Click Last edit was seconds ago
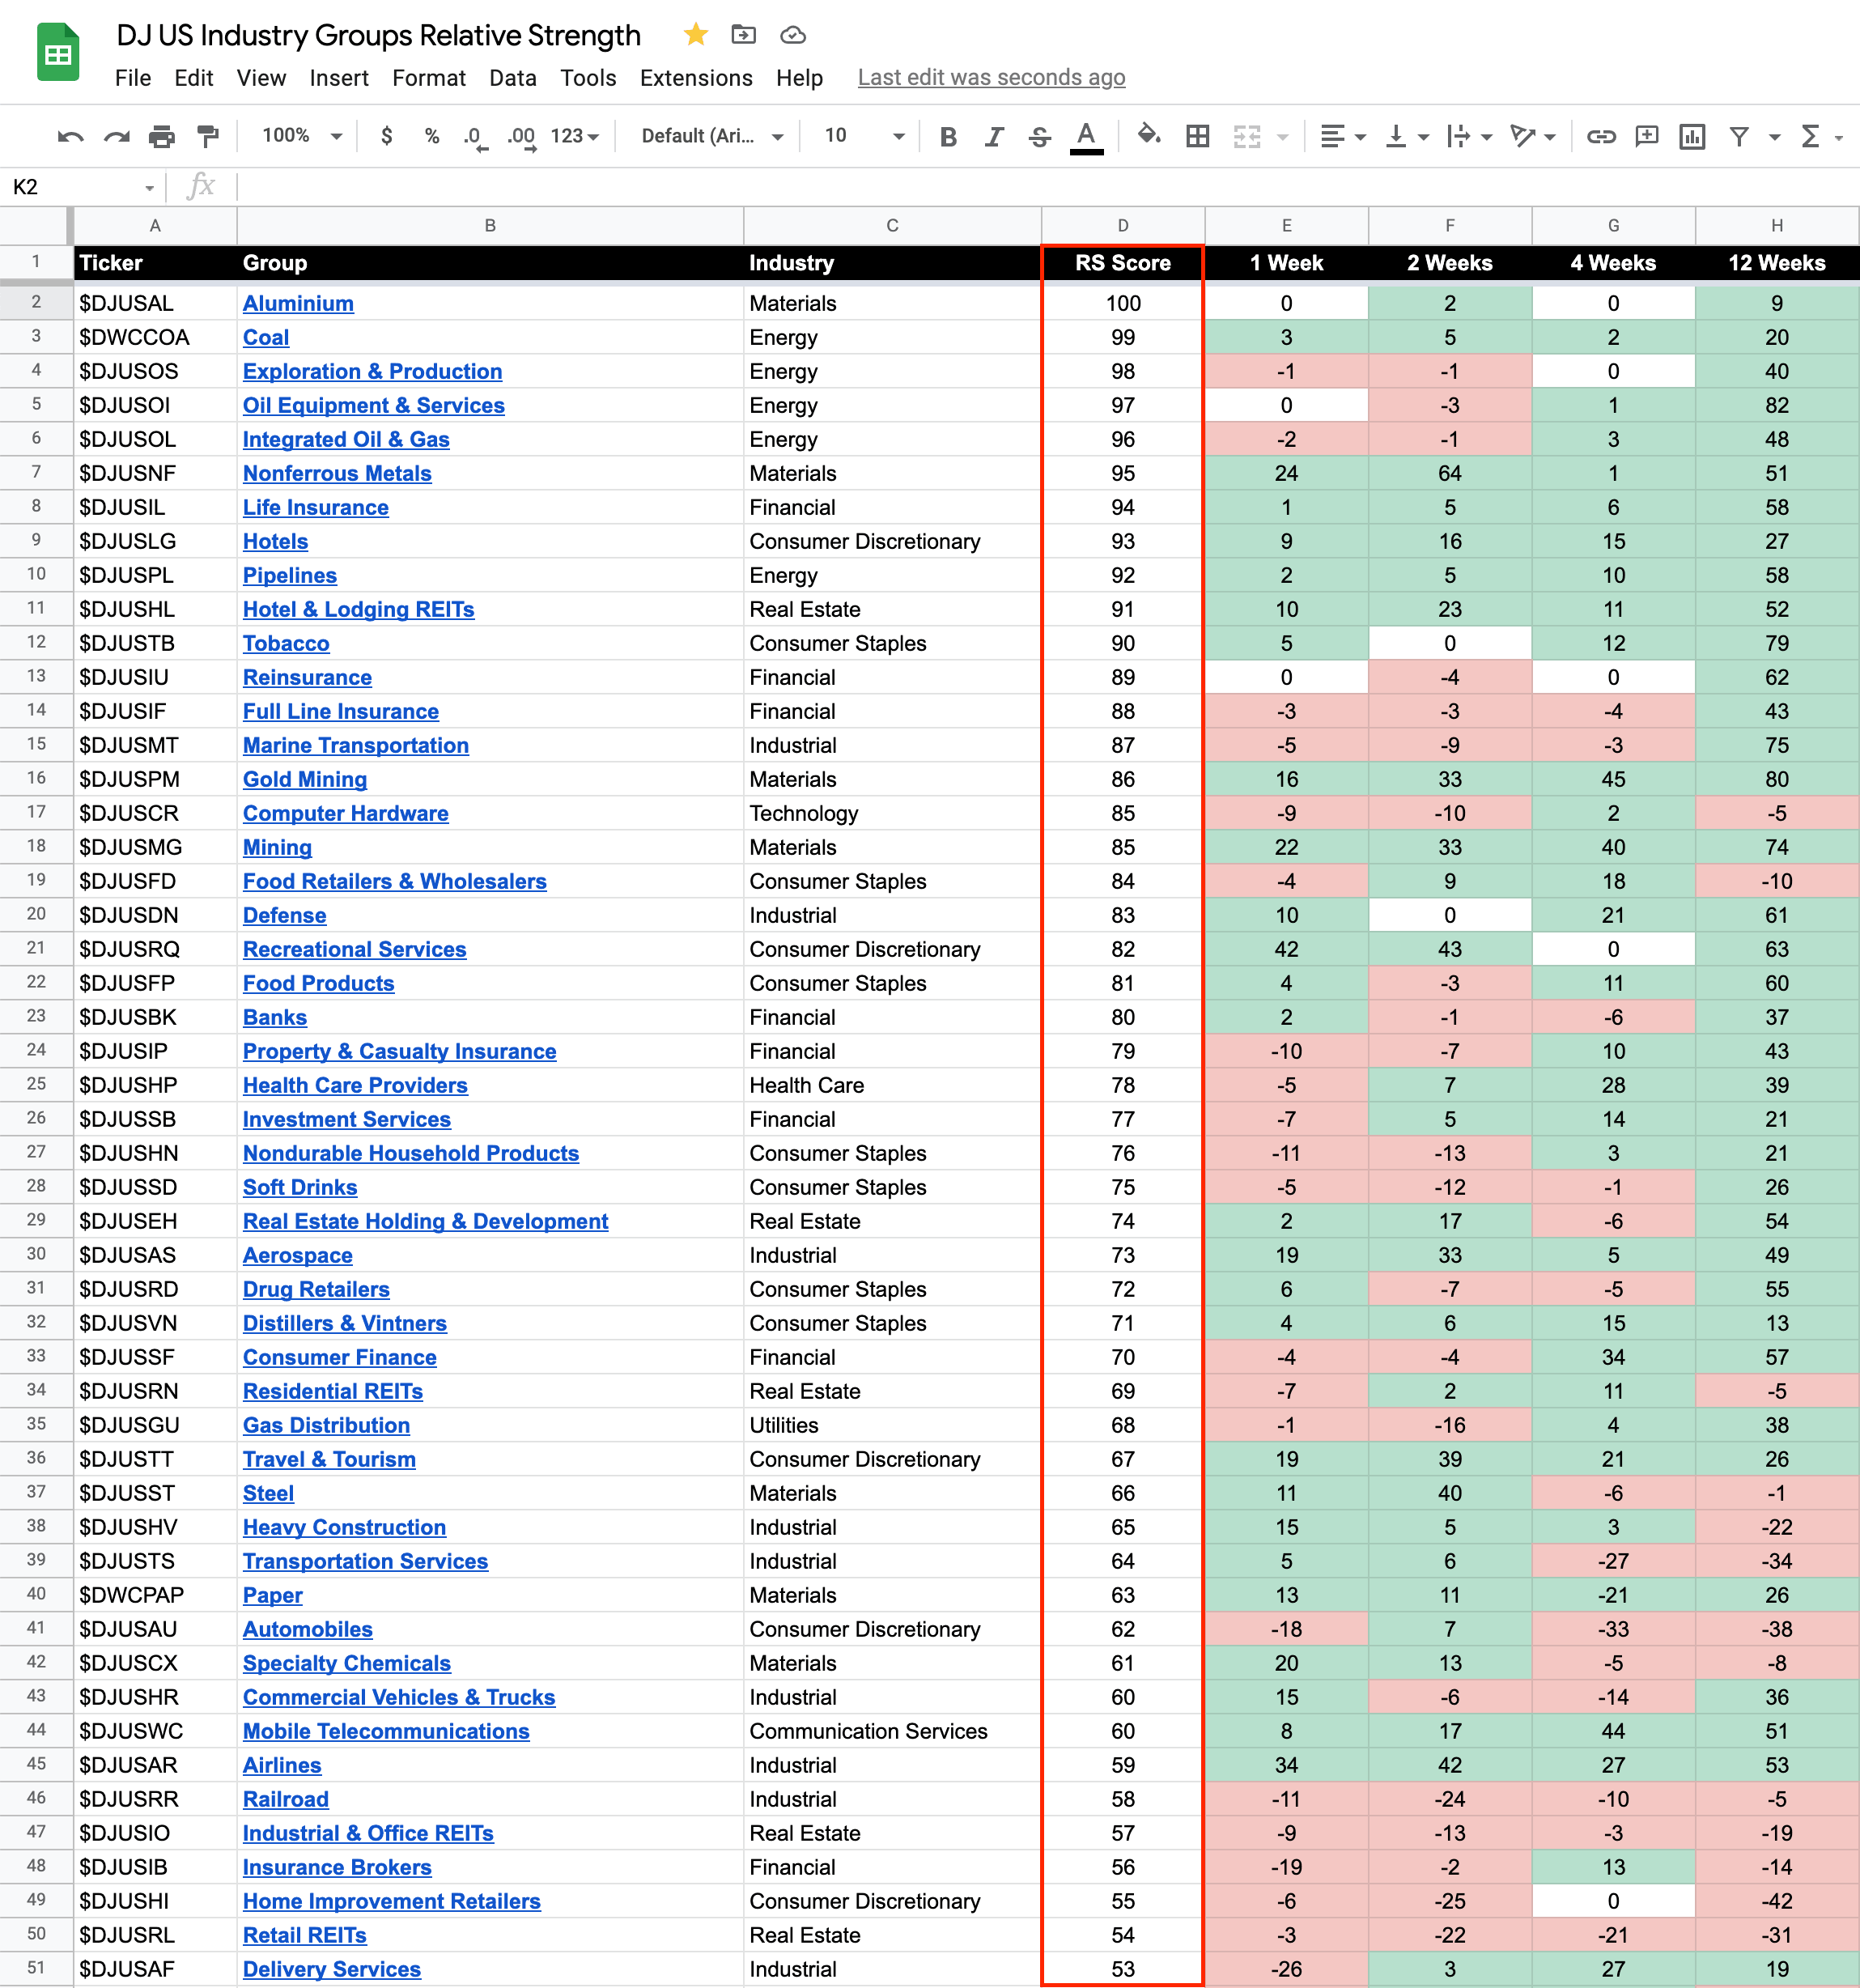The height and width of the screenshot is (1988, 1860). click(x=990, y=78)
